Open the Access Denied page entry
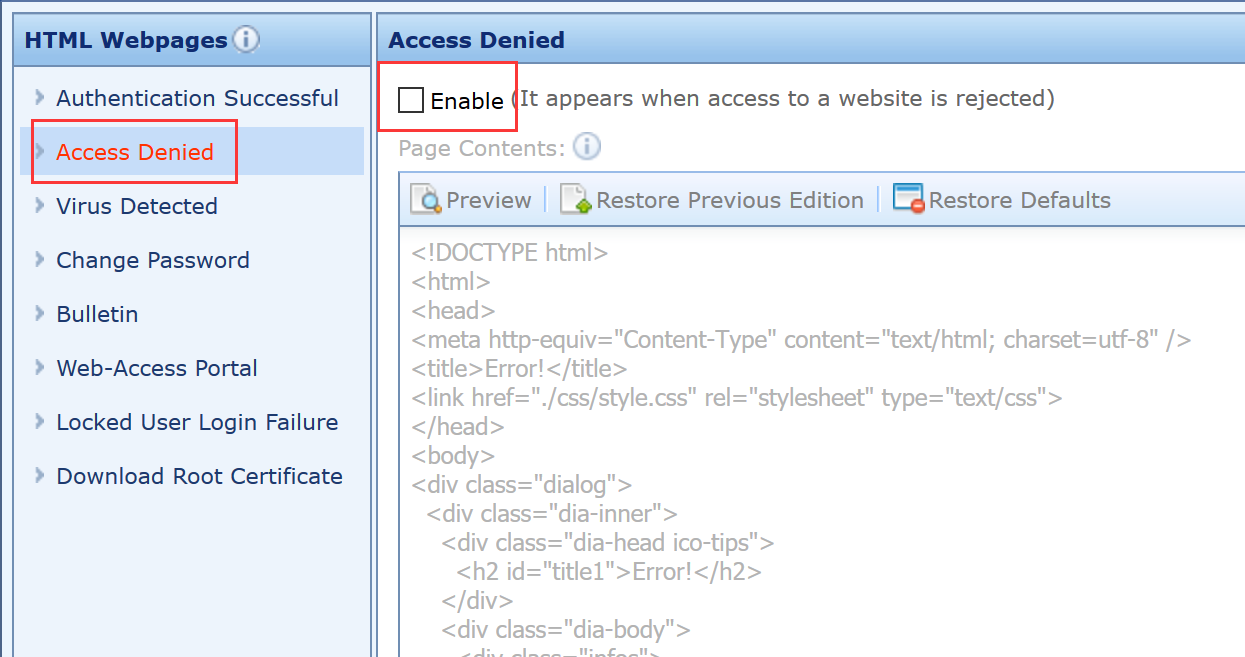 click(x=135, y=152)
